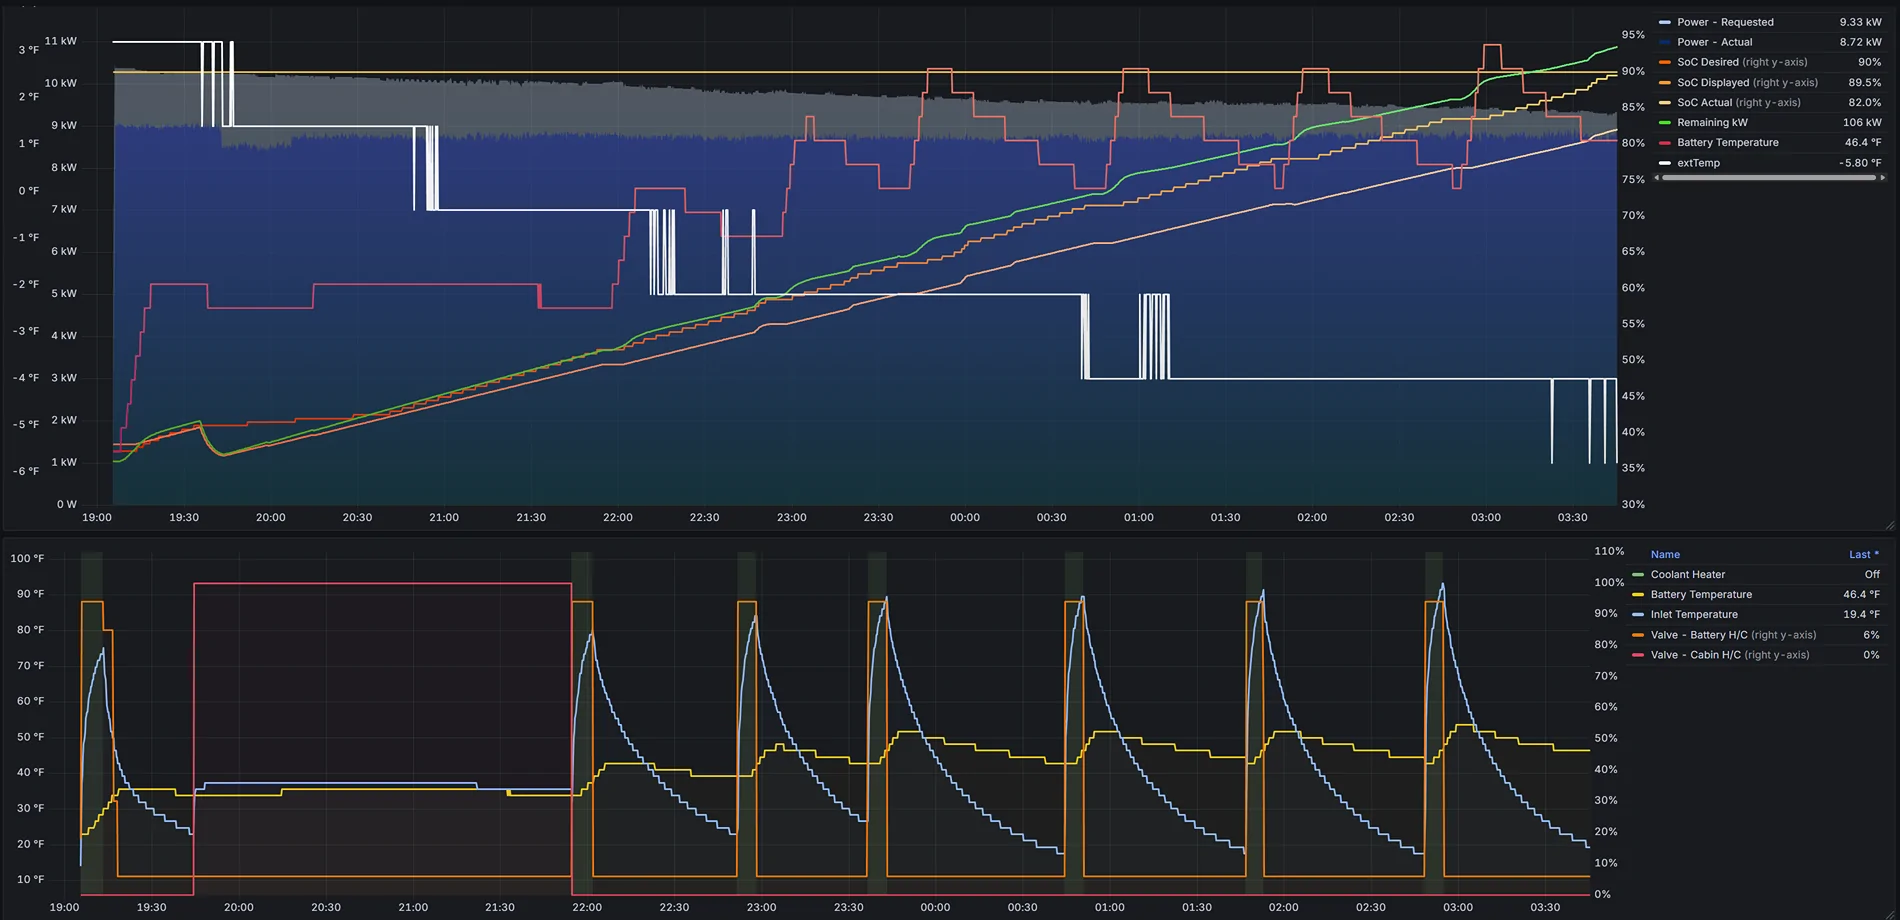
Task: Toggle the Inlet Temperature series label
Action: (1693, 615)
